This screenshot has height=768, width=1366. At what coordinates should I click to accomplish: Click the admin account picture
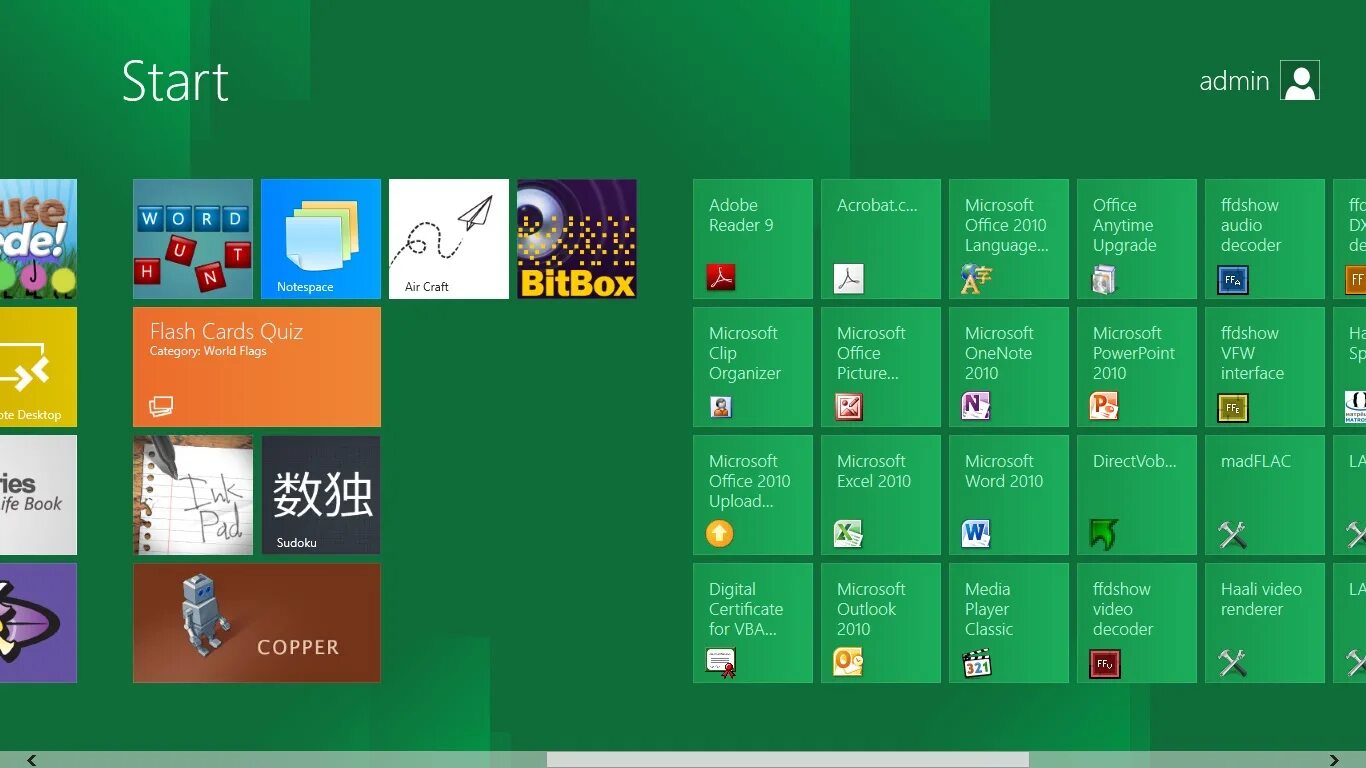[1300, 81]
